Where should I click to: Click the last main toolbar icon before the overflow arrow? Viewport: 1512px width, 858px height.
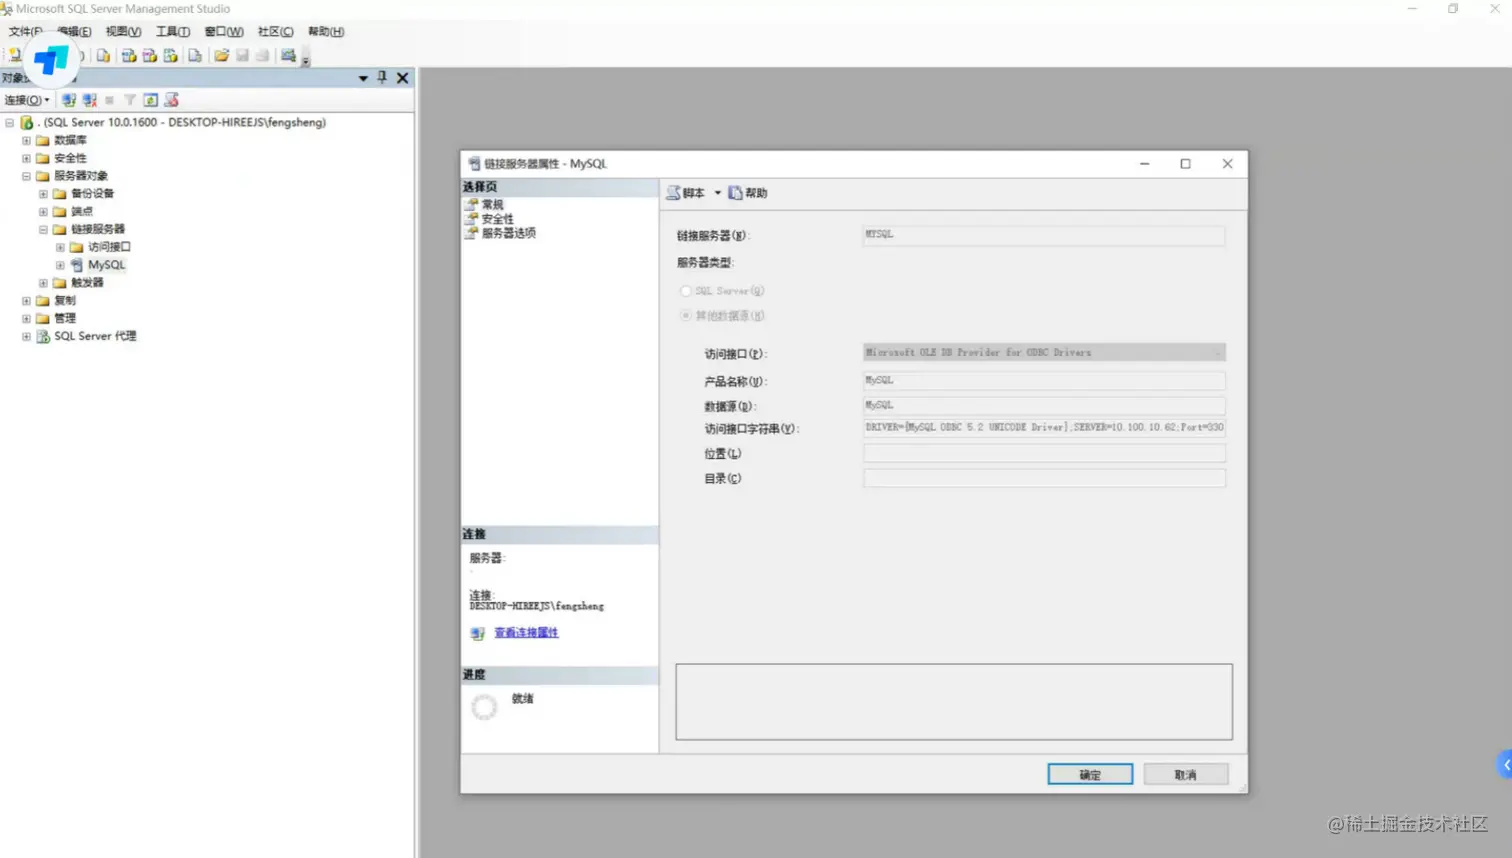[x=288, y=56]
